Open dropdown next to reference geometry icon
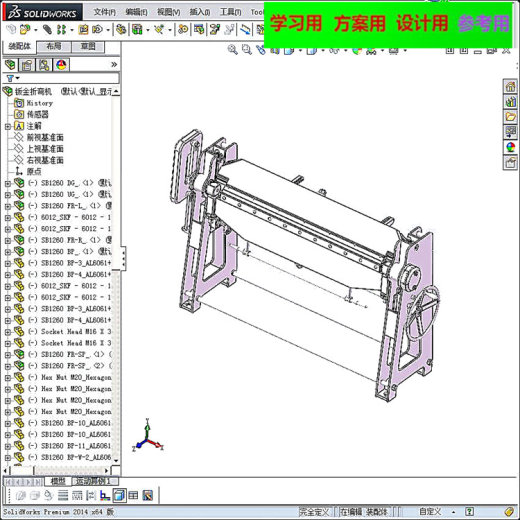The height and width of the screenshot is (520, 520). point(170,30)
